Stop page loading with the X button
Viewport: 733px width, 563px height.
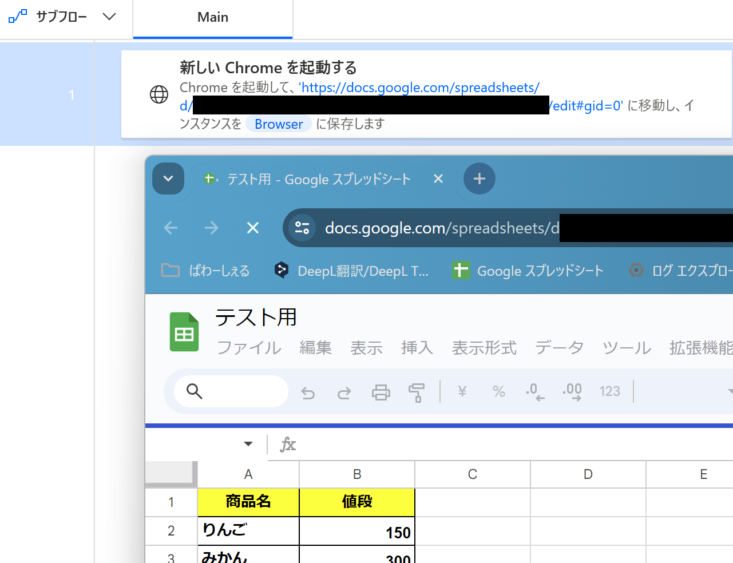[253, 228]
